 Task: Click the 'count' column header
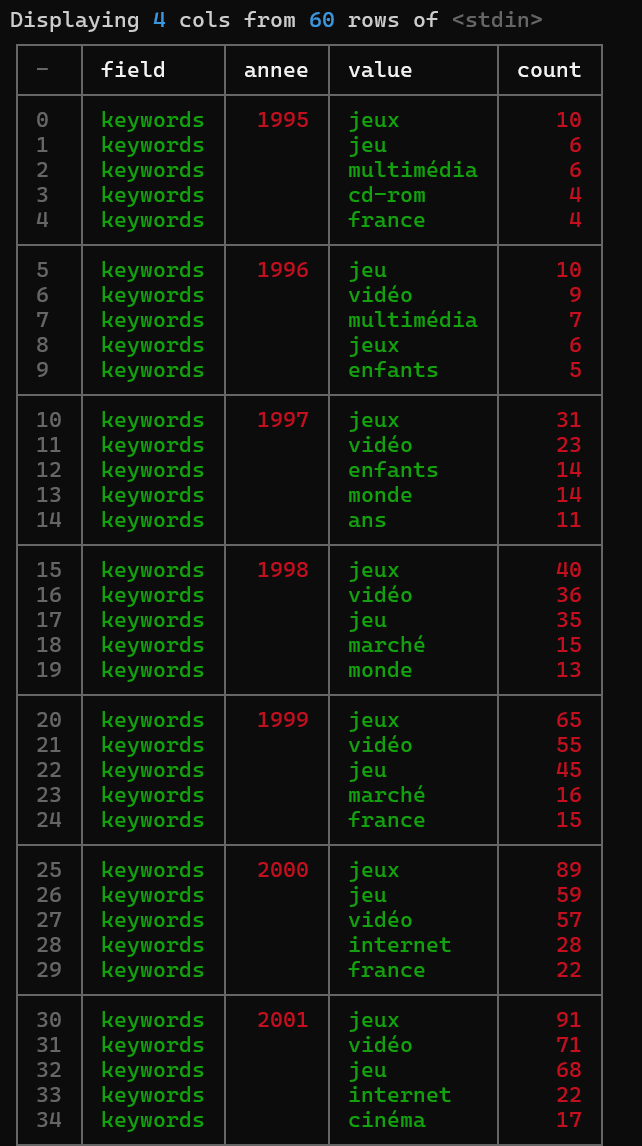click(x=549, y=70)
